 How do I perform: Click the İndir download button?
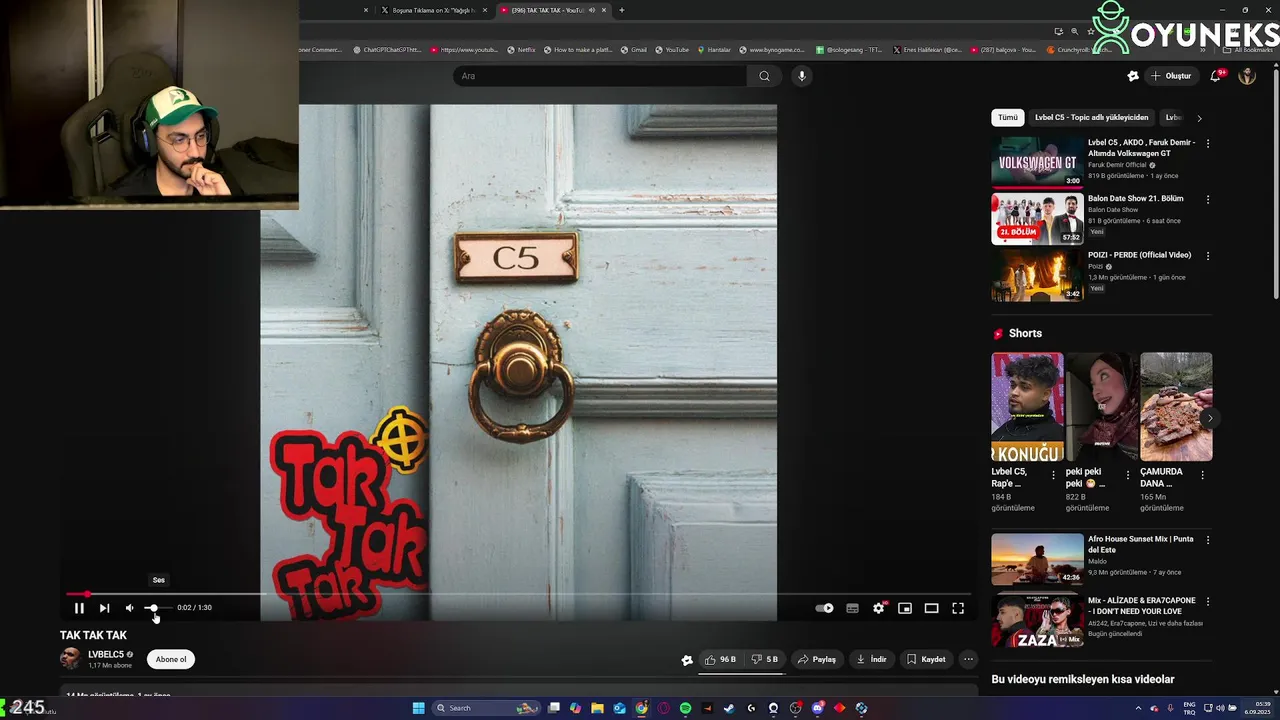point(872,660)
